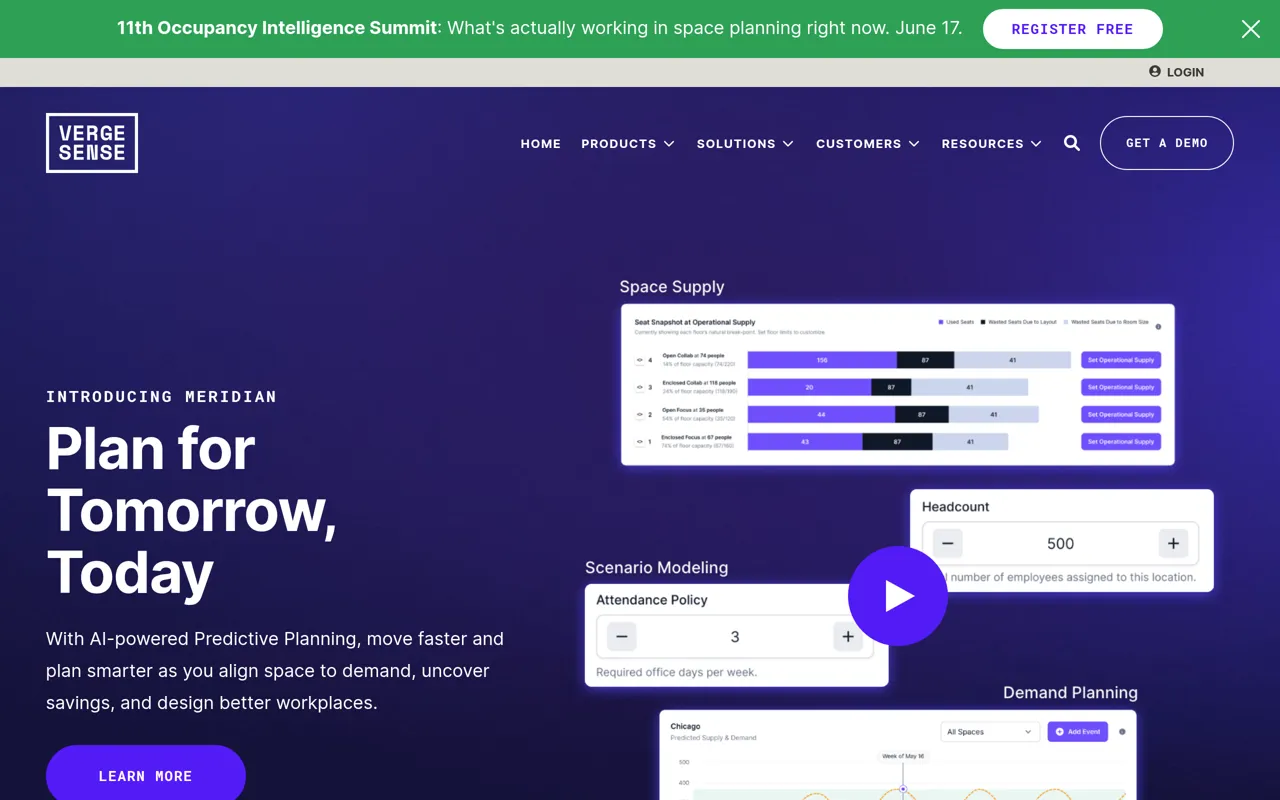The image size is (1280, 800).
Task: Click 'Required office days per week.' text
Action: 676,672
